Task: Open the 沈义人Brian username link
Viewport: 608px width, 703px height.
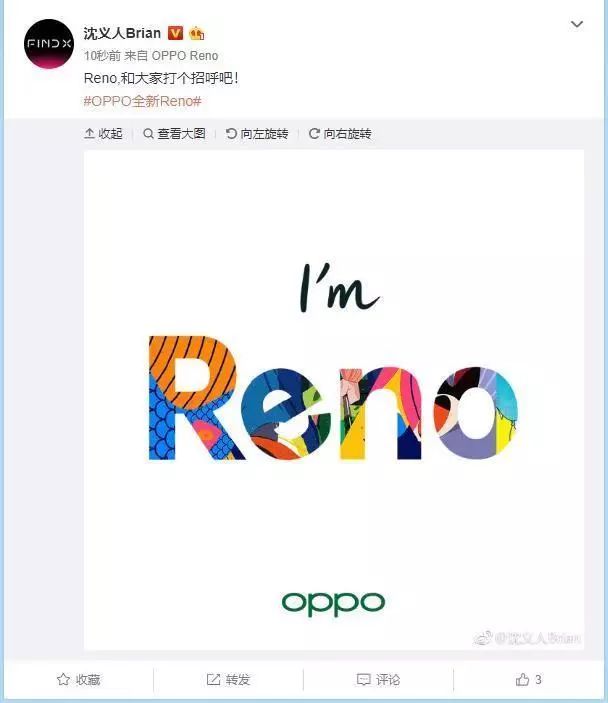Action: 122,33
